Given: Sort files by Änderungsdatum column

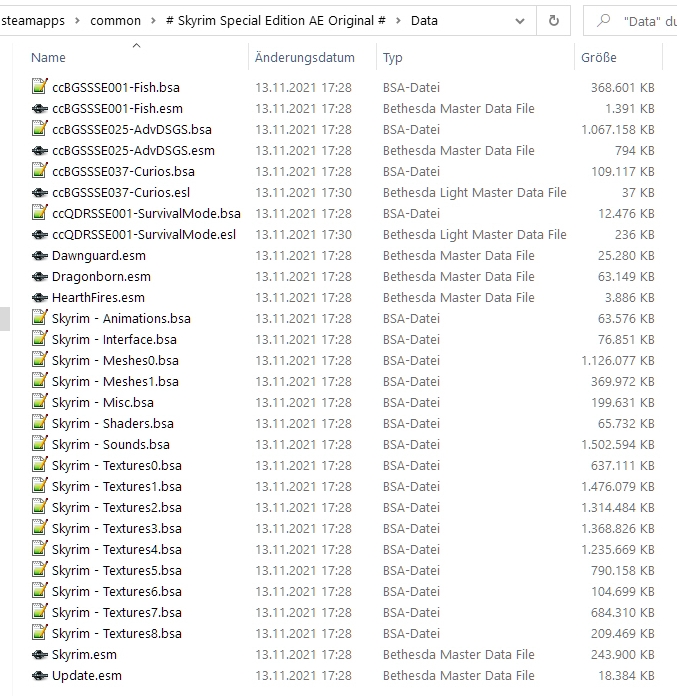Looking at the screenshot, I should (x=305, y=57).
